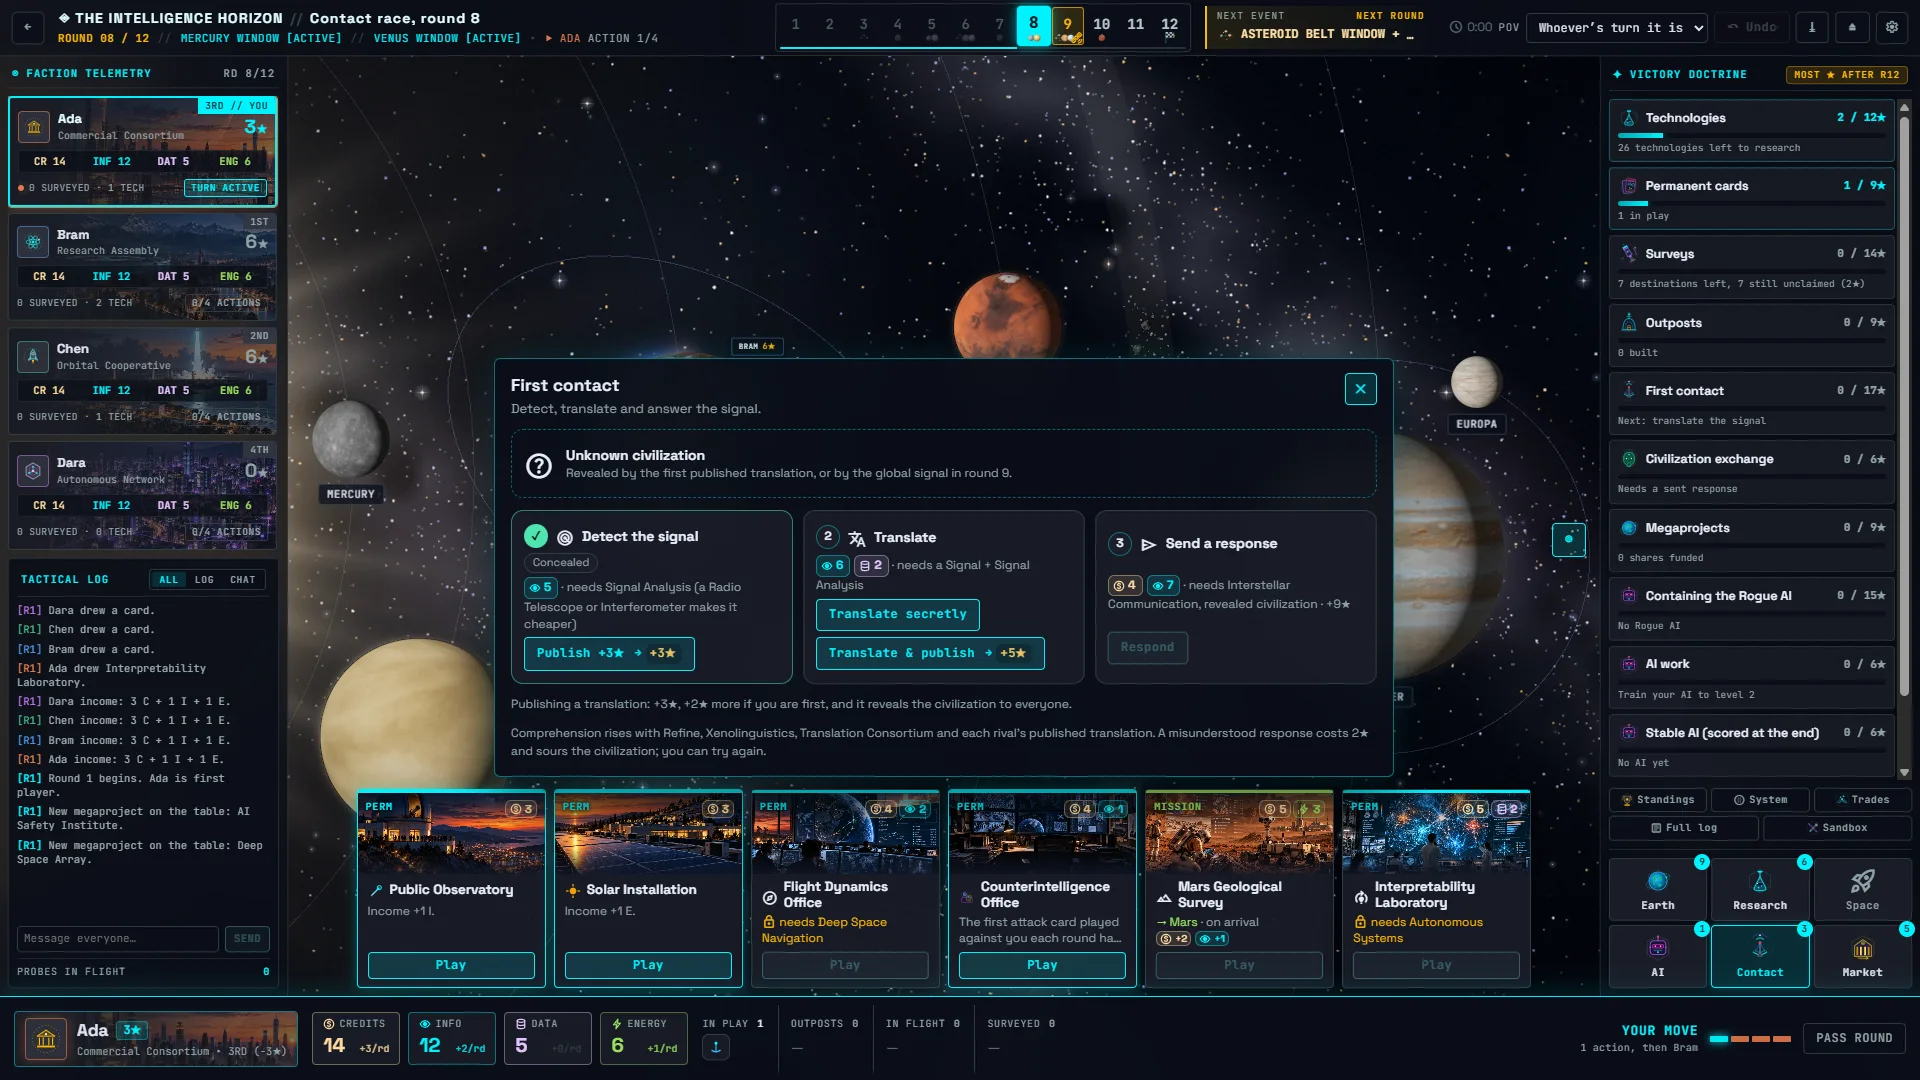Open settings via the gear icon
Viewport: 1920px width, 1080px height.
tap(1892, 27)
